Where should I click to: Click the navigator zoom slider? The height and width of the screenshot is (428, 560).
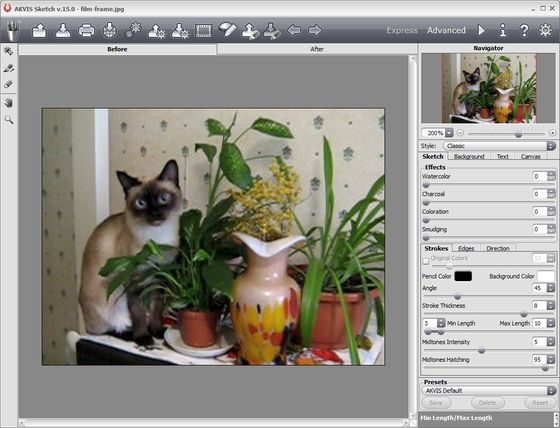point(507,134)
